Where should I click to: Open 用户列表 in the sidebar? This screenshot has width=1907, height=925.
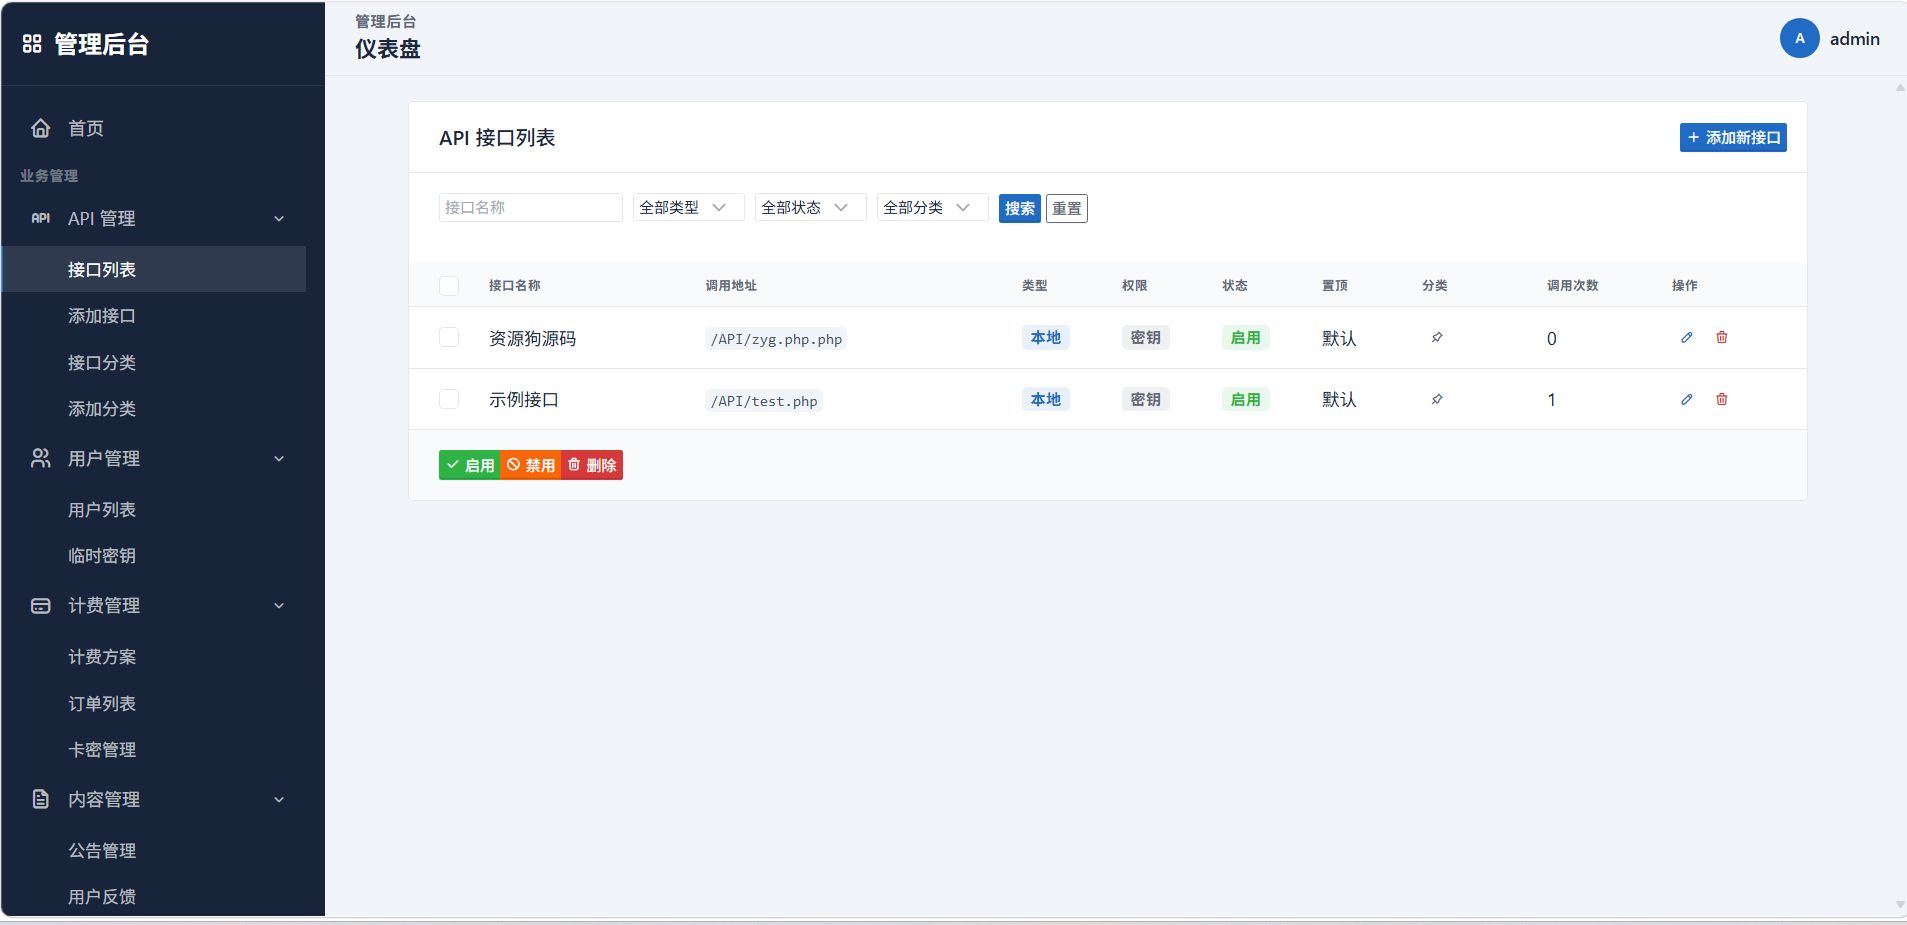[102, 510]
